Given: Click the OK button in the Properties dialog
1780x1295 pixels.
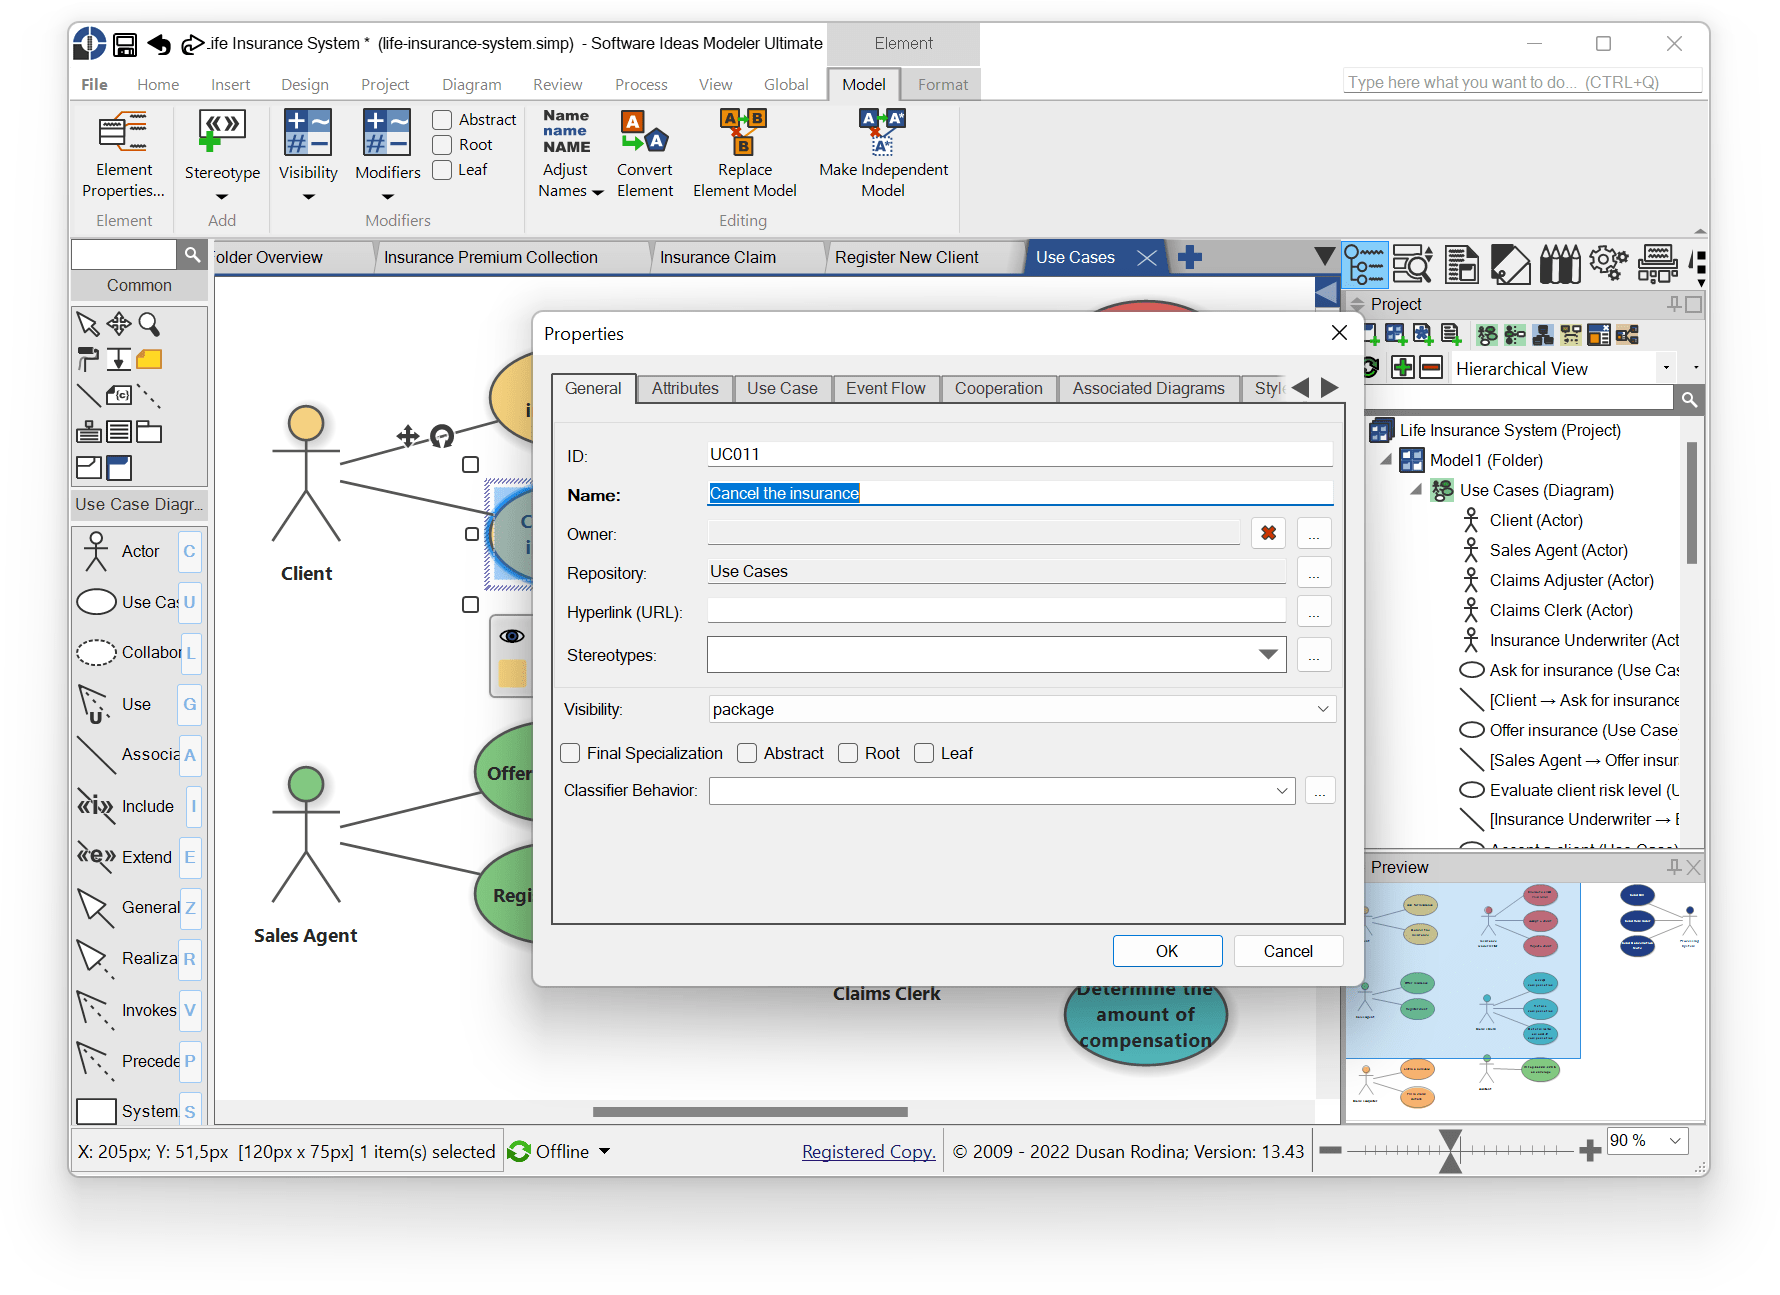Looking at the screenshot, I should [1166, 951].
